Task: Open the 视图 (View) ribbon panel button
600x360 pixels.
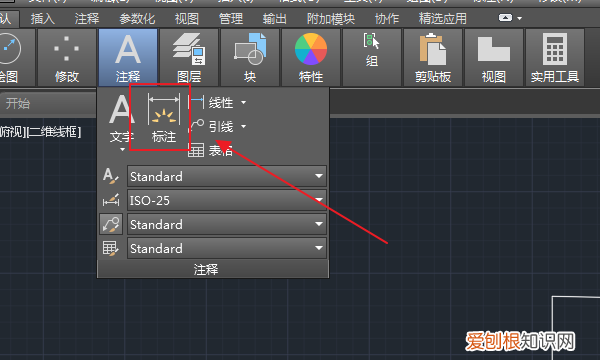Action: tap(494, 57)
